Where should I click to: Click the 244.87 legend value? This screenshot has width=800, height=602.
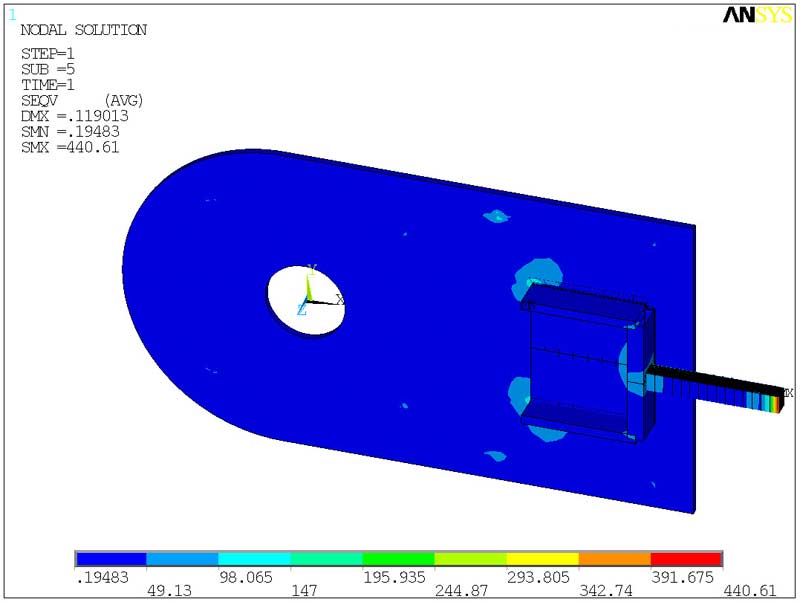click(x=461, y=591)
